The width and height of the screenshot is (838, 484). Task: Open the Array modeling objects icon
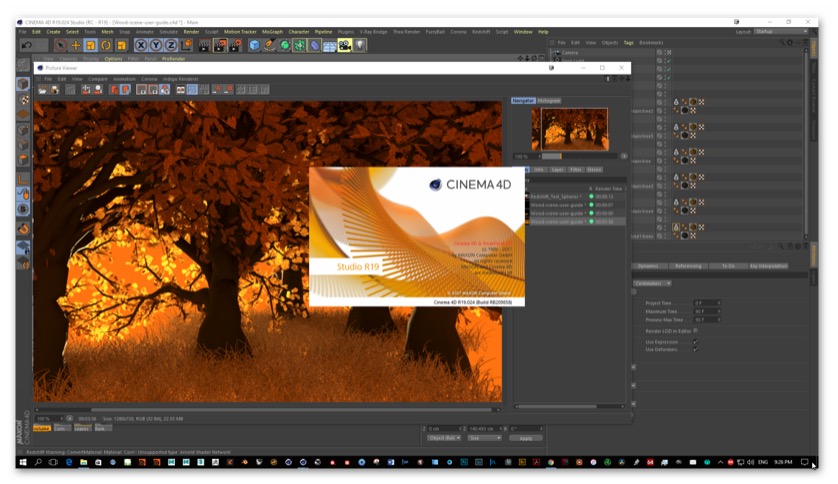tap(299, 45)
